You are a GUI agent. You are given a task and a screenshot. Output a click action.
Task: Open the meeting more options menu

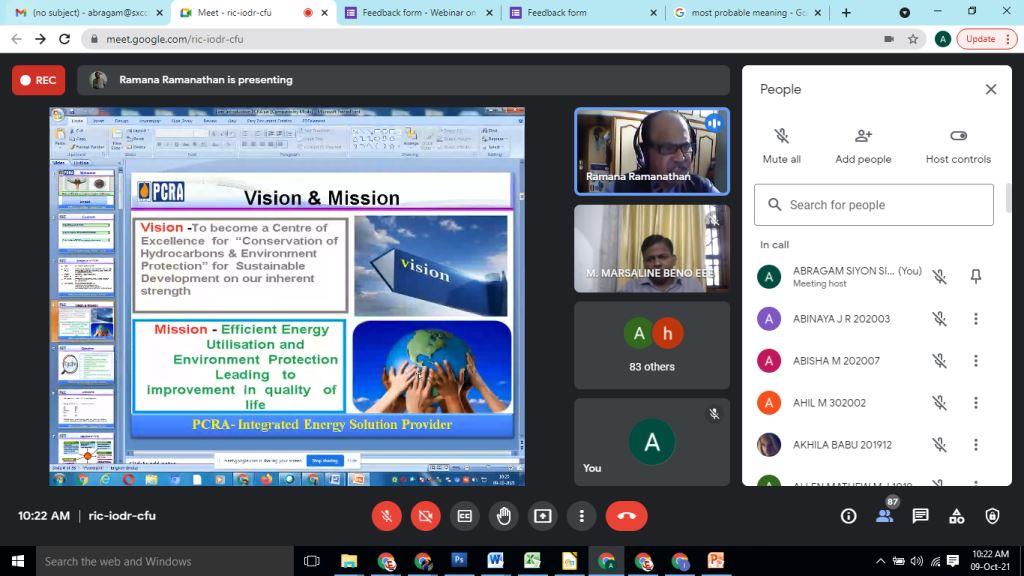581,516
